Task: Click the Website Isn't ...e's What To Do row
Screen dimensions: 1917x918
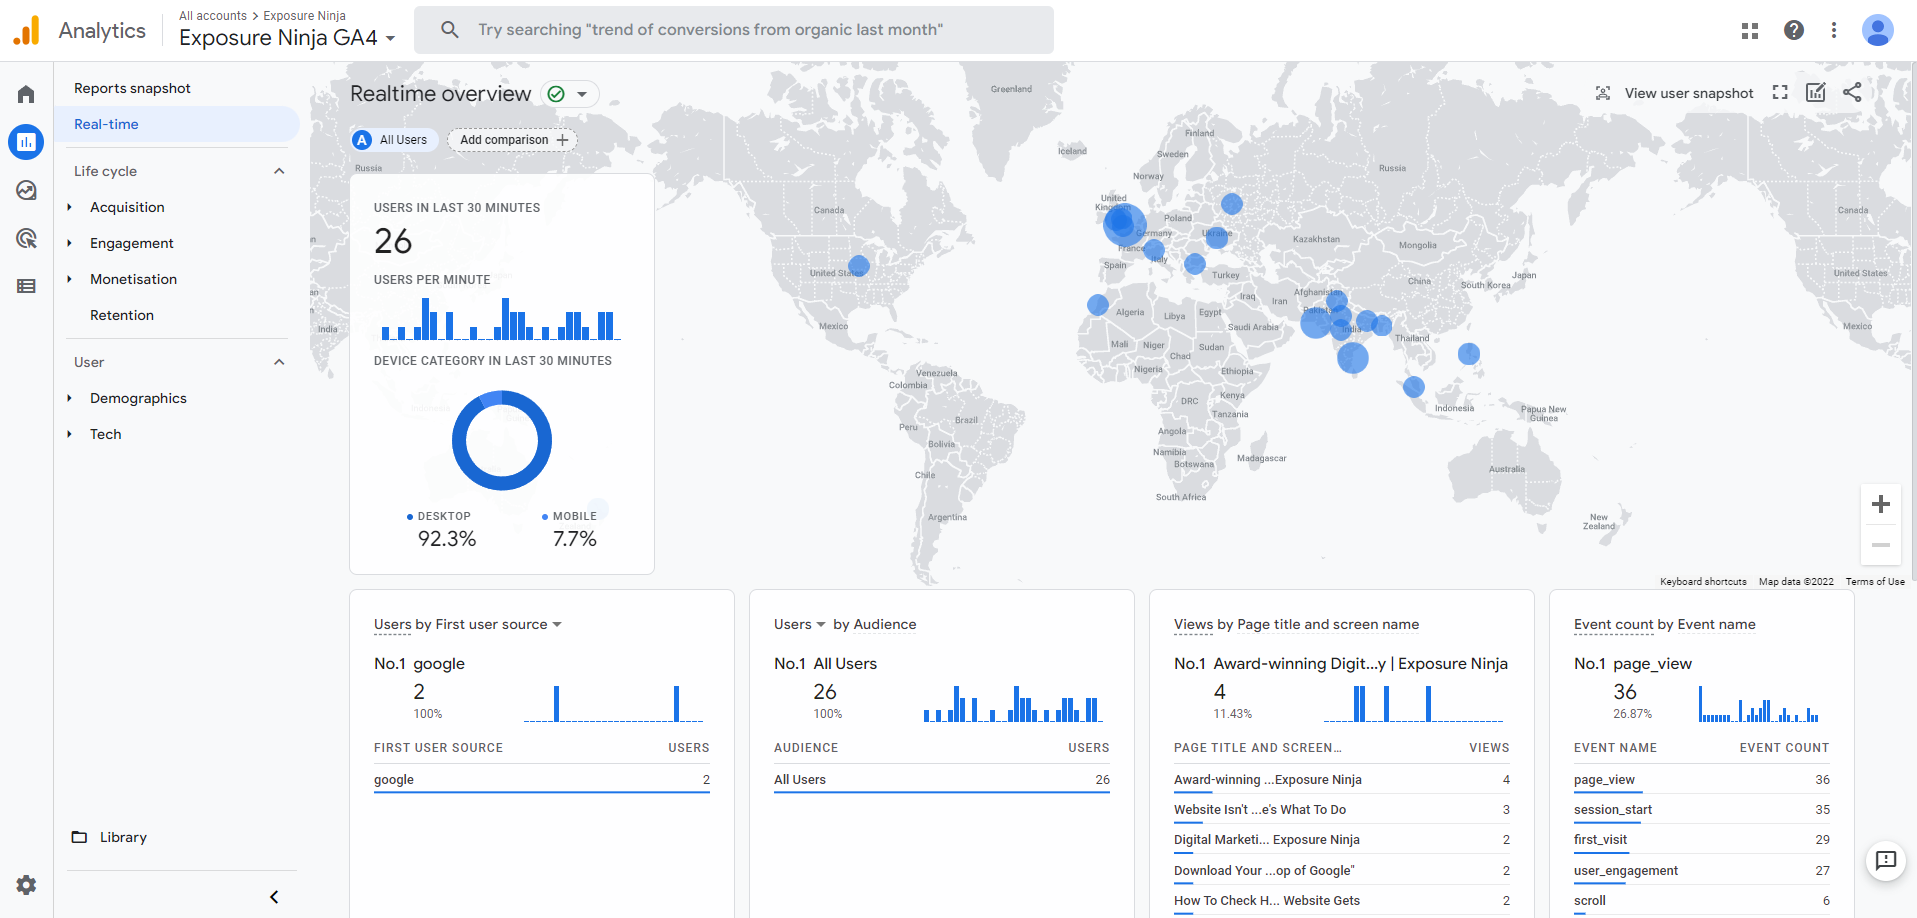Action: [1342, 810]
